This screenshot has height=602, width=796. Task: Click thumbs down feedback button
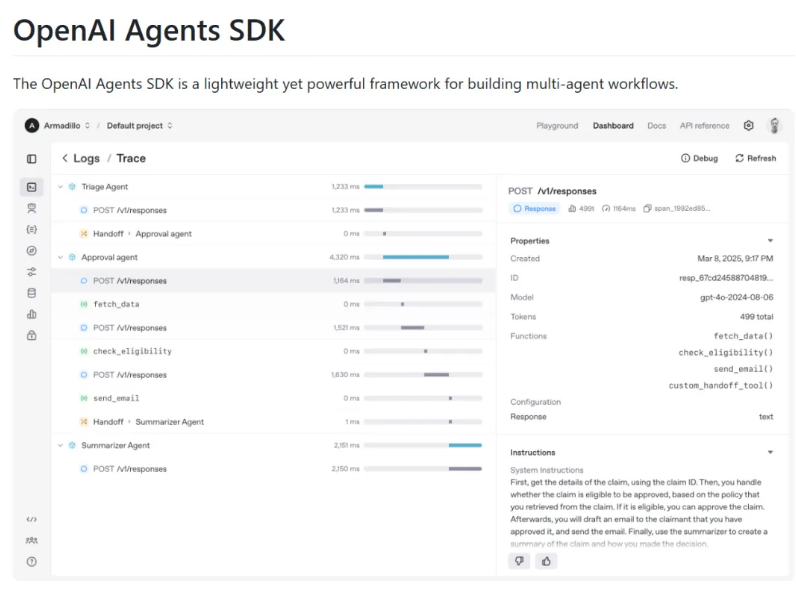(x=519, y=561)
